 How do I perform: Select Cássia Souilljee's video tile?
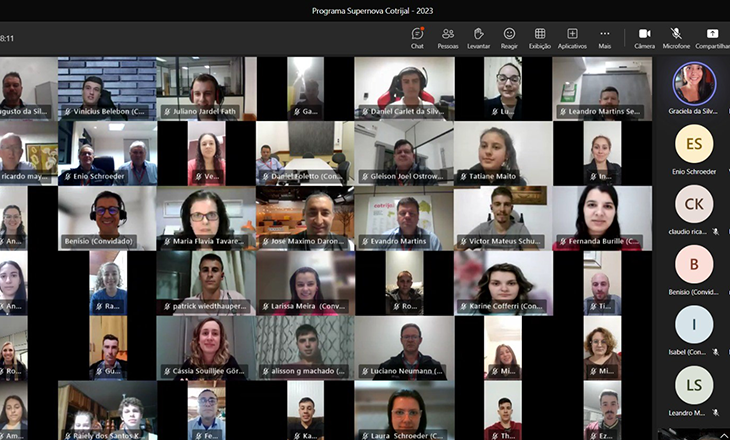pyautogui.click(x=206, y=348)
